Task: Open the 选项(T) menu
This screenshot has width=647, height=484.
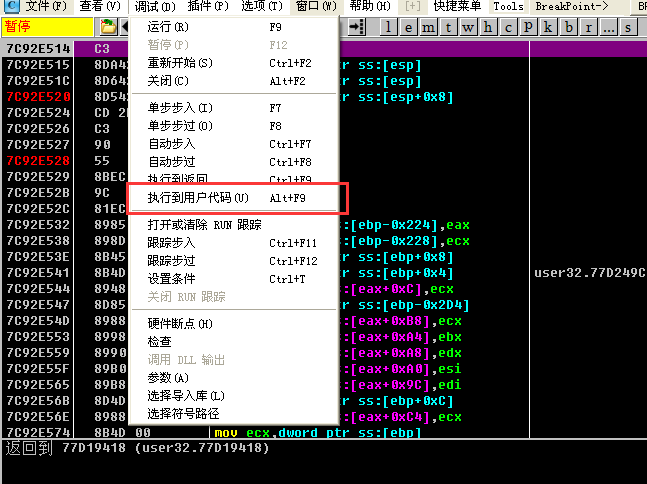Action: click(x=262, y=6)
